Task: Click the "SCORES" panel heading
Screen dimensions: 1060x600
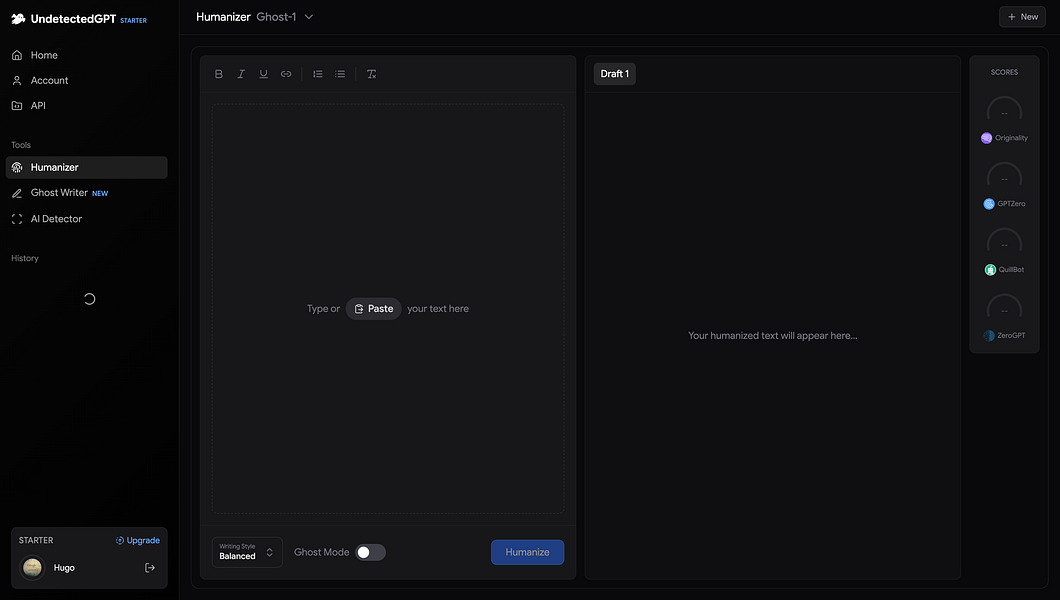Action: 1005,72
